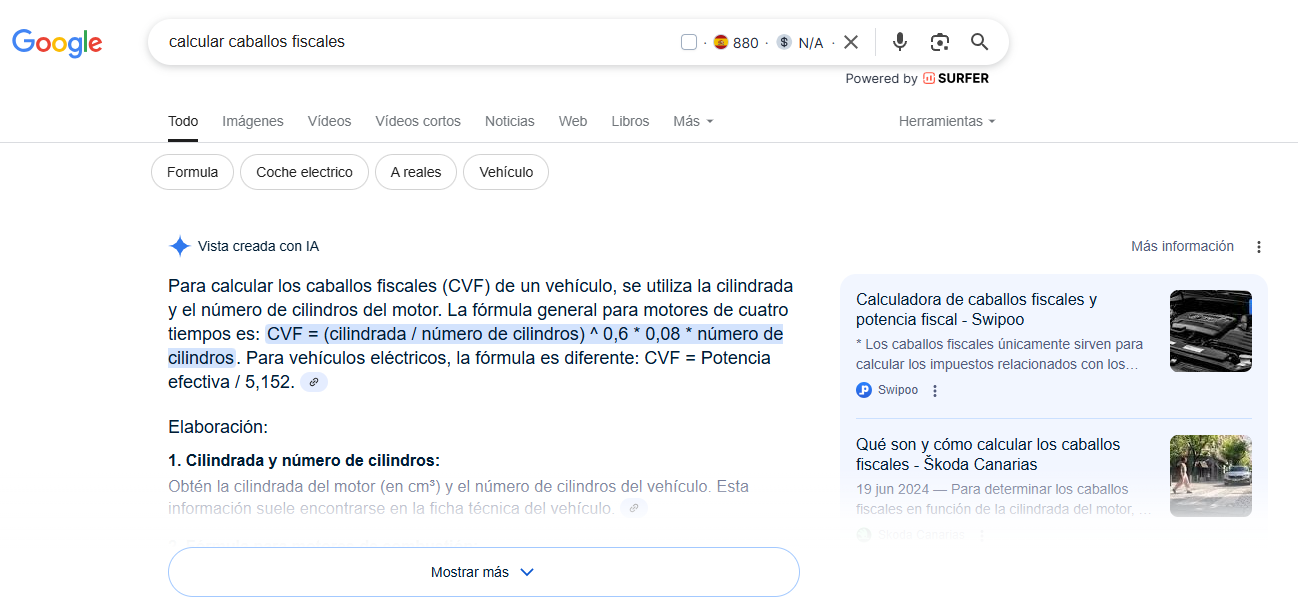Open the Vídeos cortos tab
This screenshot has height=612, width=1298.
[418, 121]
